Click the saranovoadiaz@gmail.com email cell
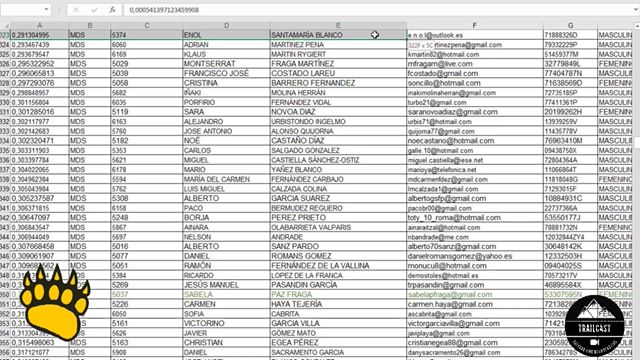Viewport: 640px width, 360px height. click(474, 112)
